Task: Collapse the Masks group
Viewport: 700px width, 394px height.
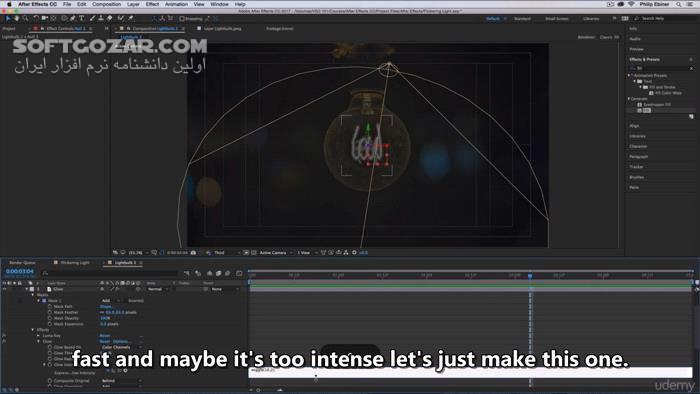Action: [x=33, y=295]
